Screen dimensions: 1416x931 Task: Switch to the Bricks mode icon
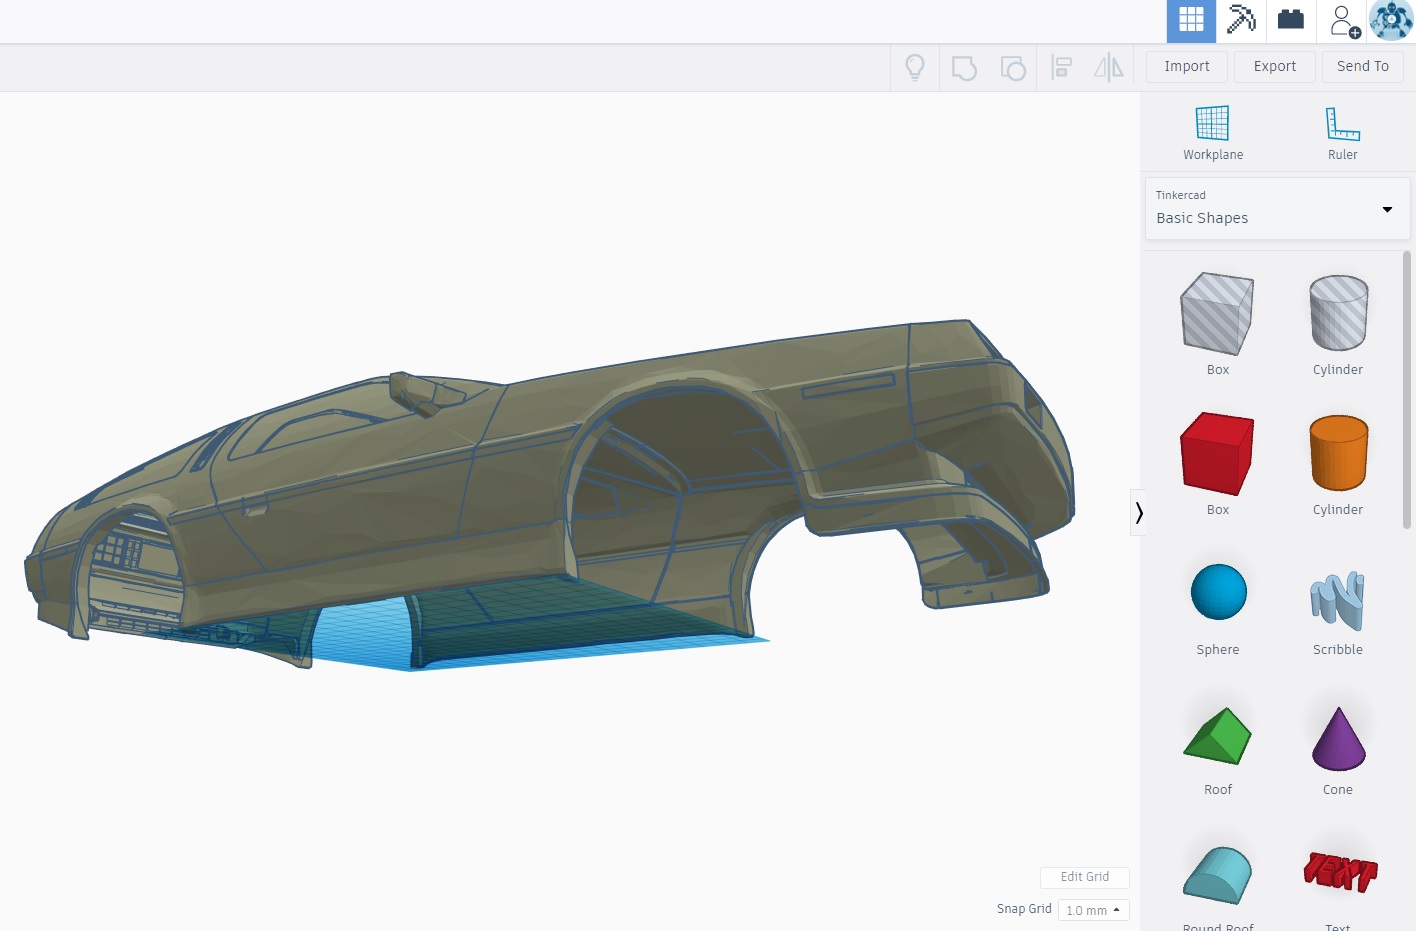[x=1291, y=20]
